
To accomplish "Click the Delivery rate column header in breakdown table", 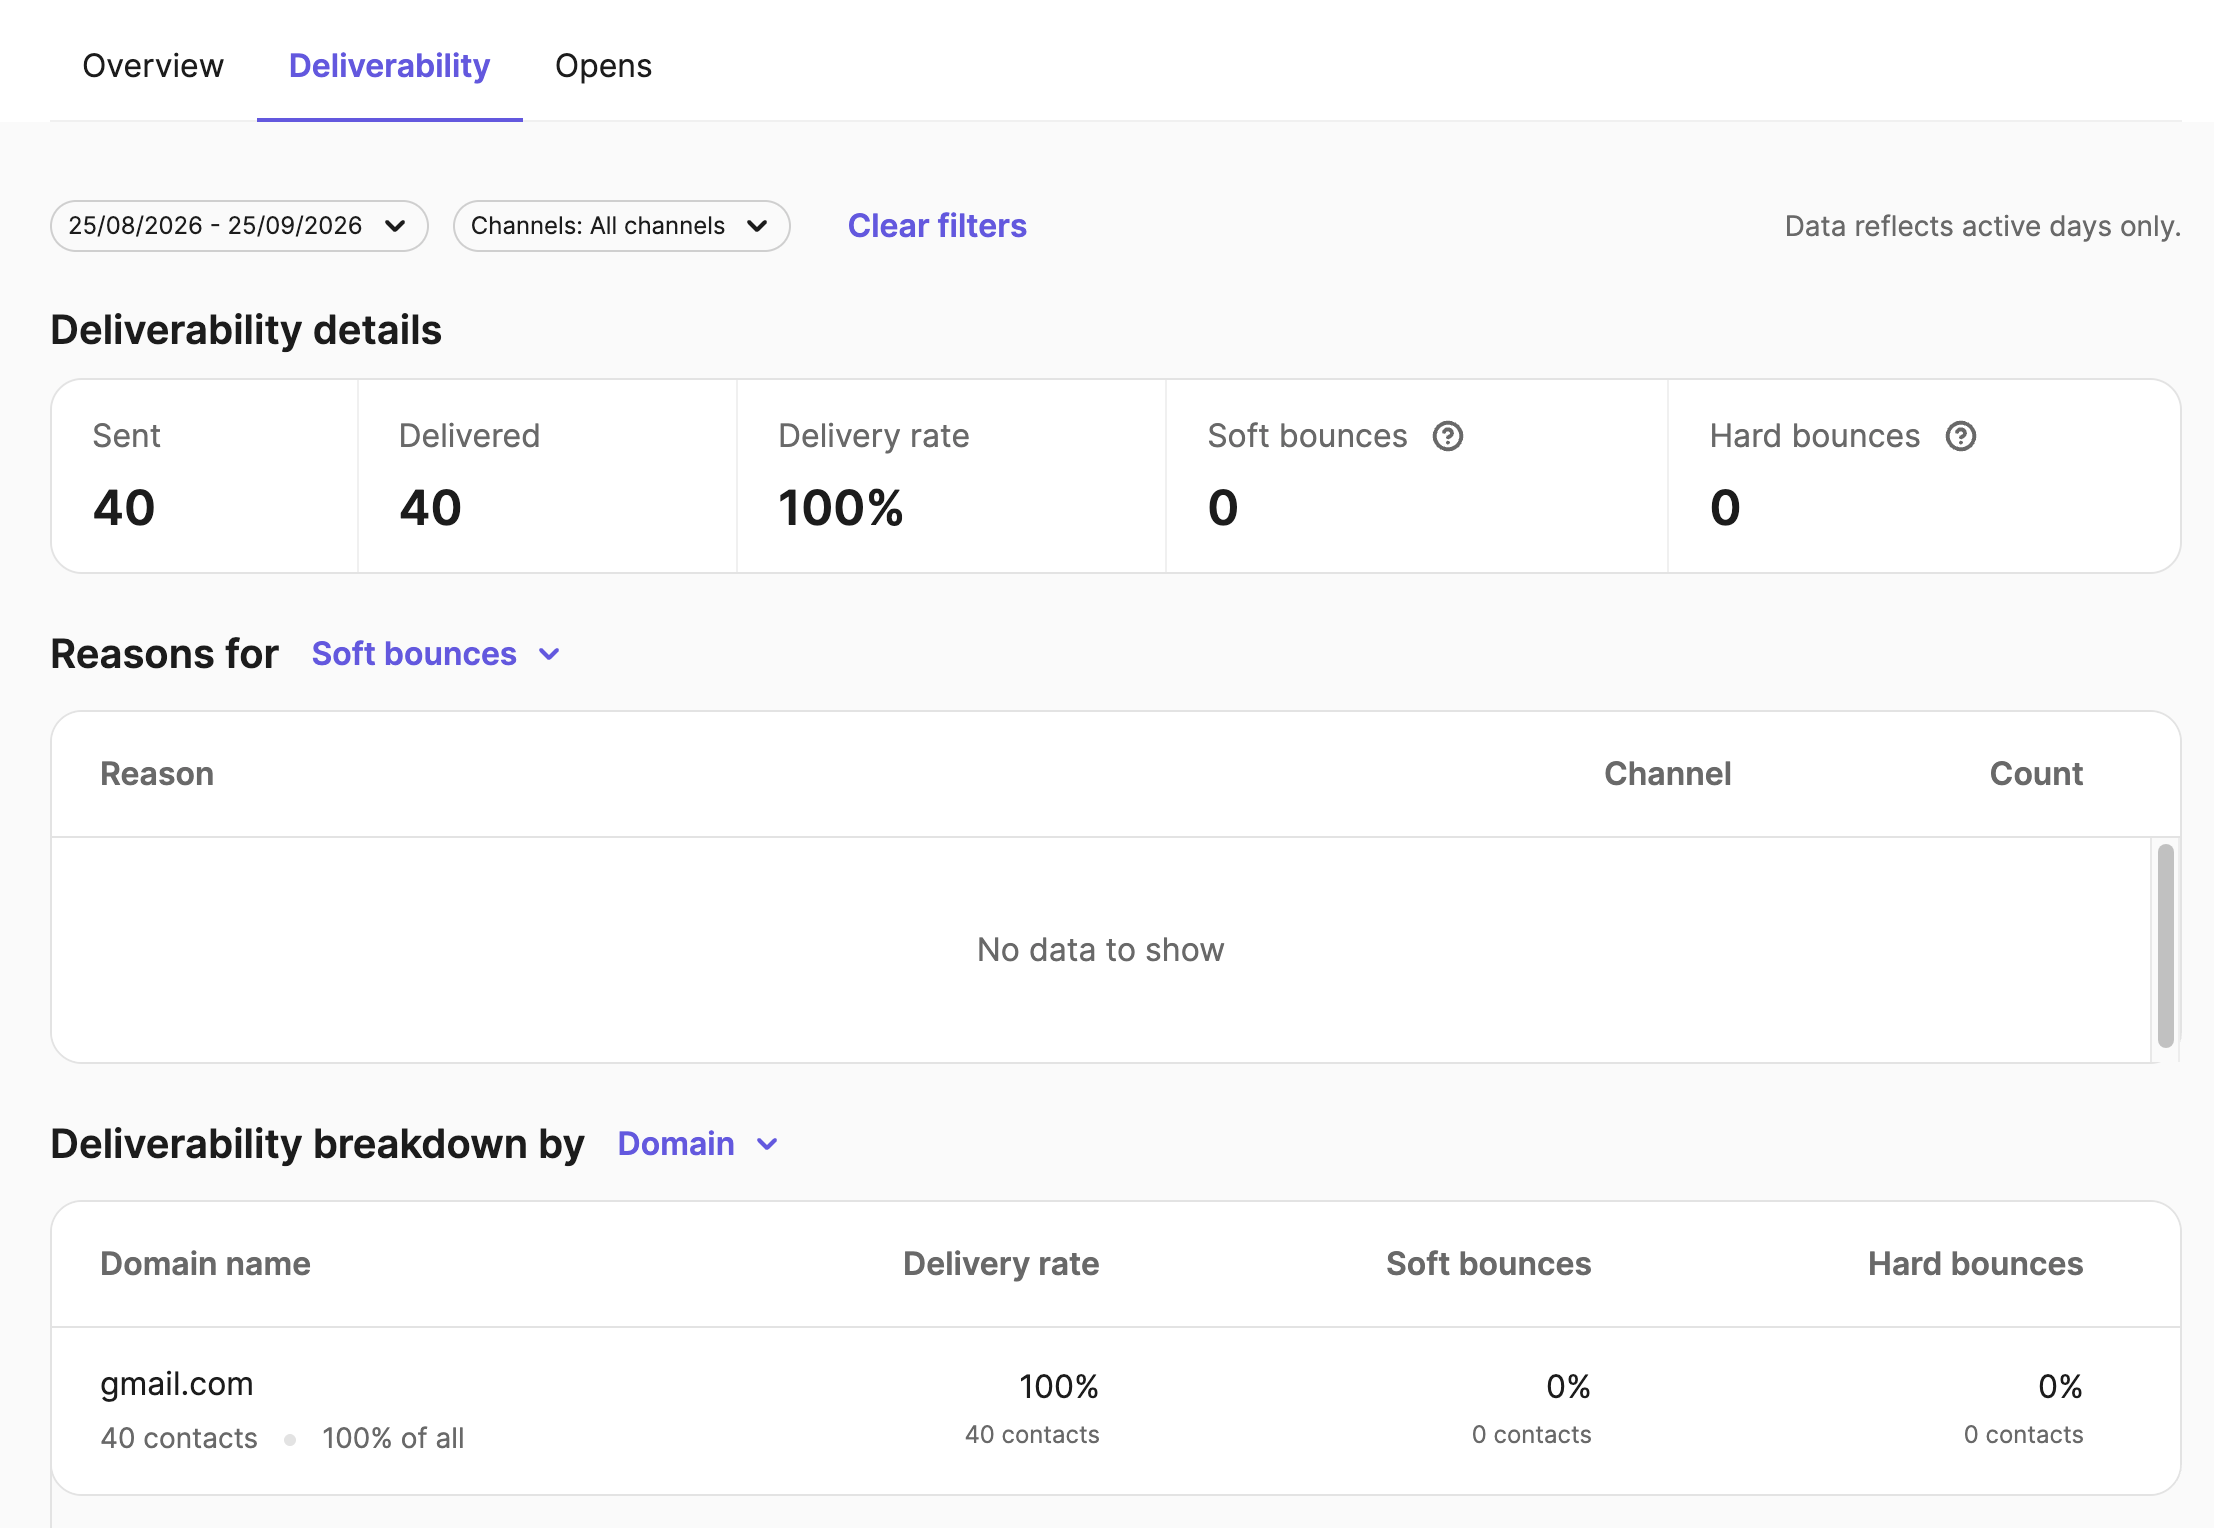I will tap(1000, 1264).
